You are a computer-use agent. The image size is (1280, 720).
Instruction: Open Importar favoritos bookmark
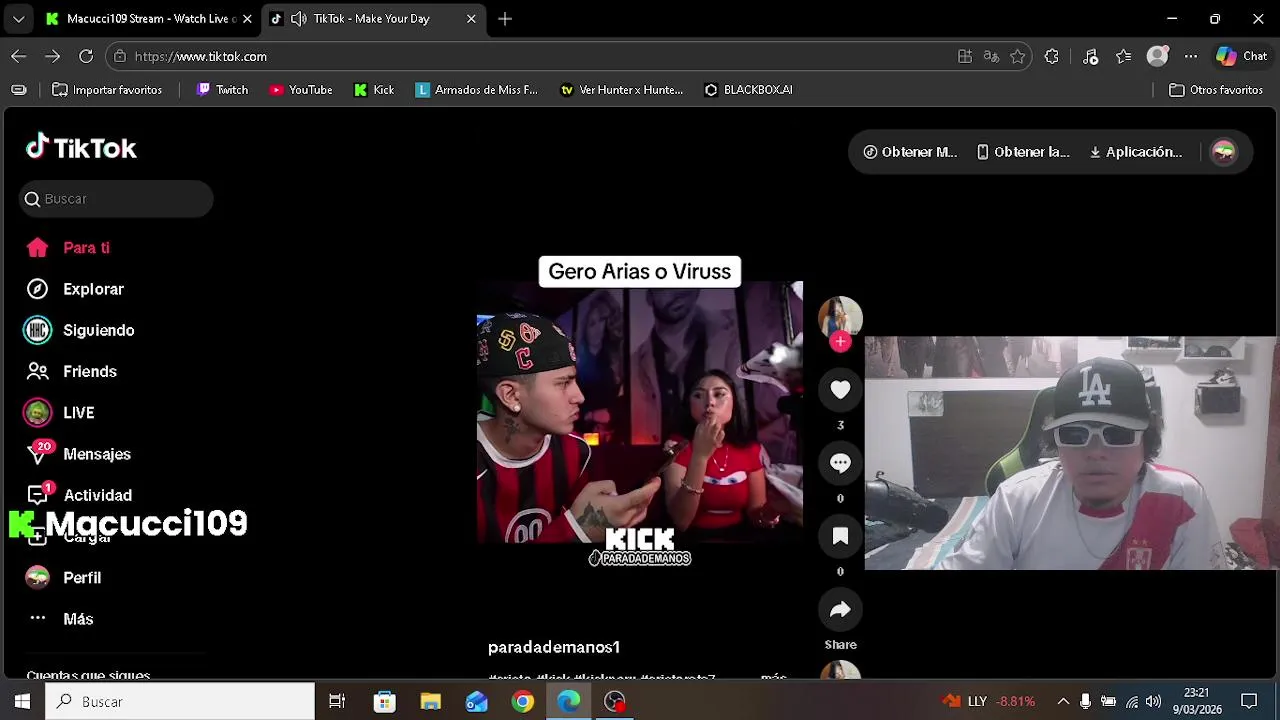click(107, 90)
